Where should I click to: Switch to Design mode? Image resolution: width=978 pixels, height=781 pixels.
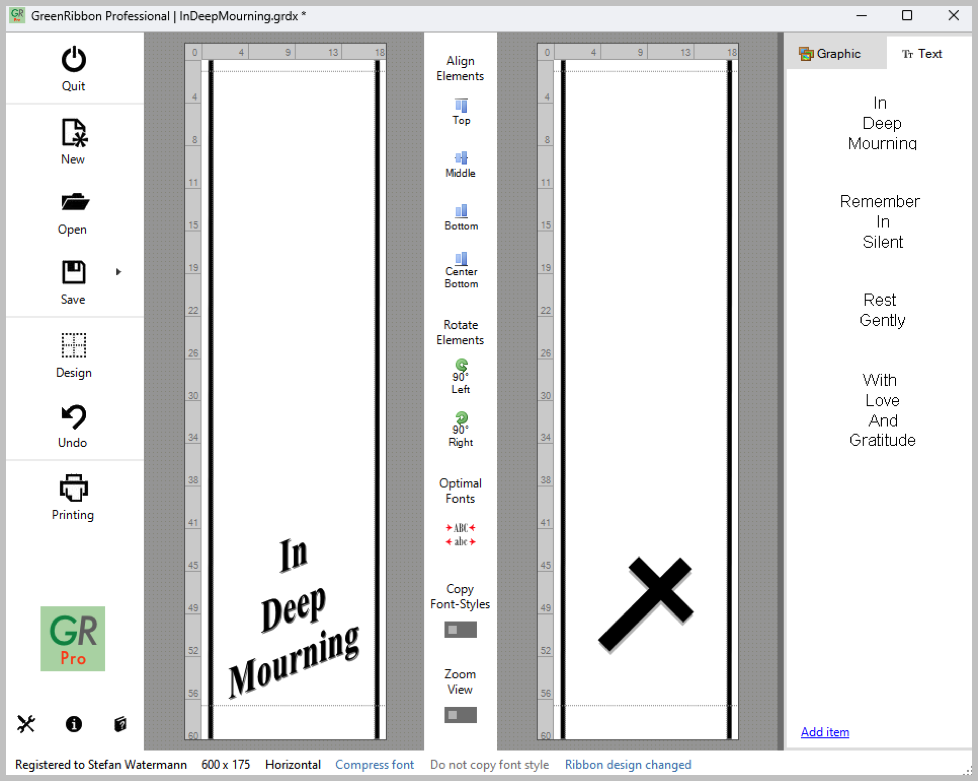(74, 346)
